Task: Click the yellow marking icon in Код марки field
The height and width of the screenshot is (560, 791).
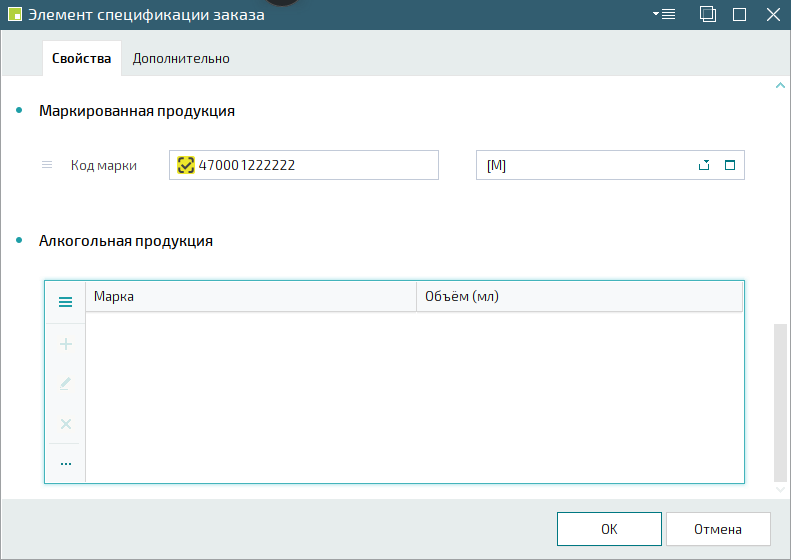Action: coord(185,165)
